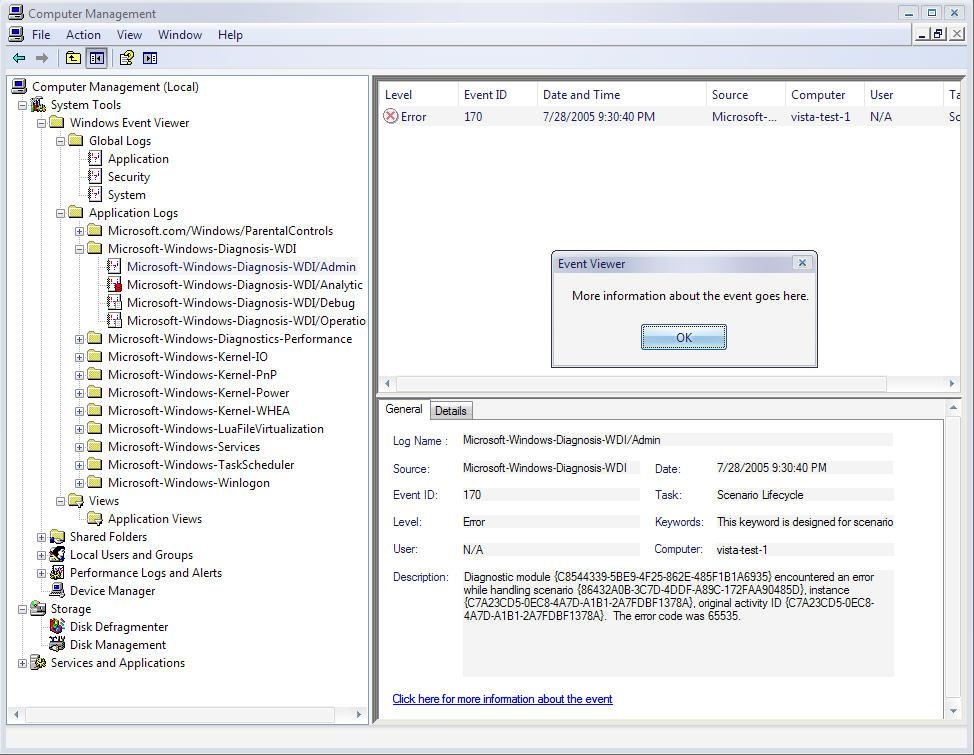Screen dimensions: 974x755
Task: Sort events by Date and Time column
Action: click(581, 95)
